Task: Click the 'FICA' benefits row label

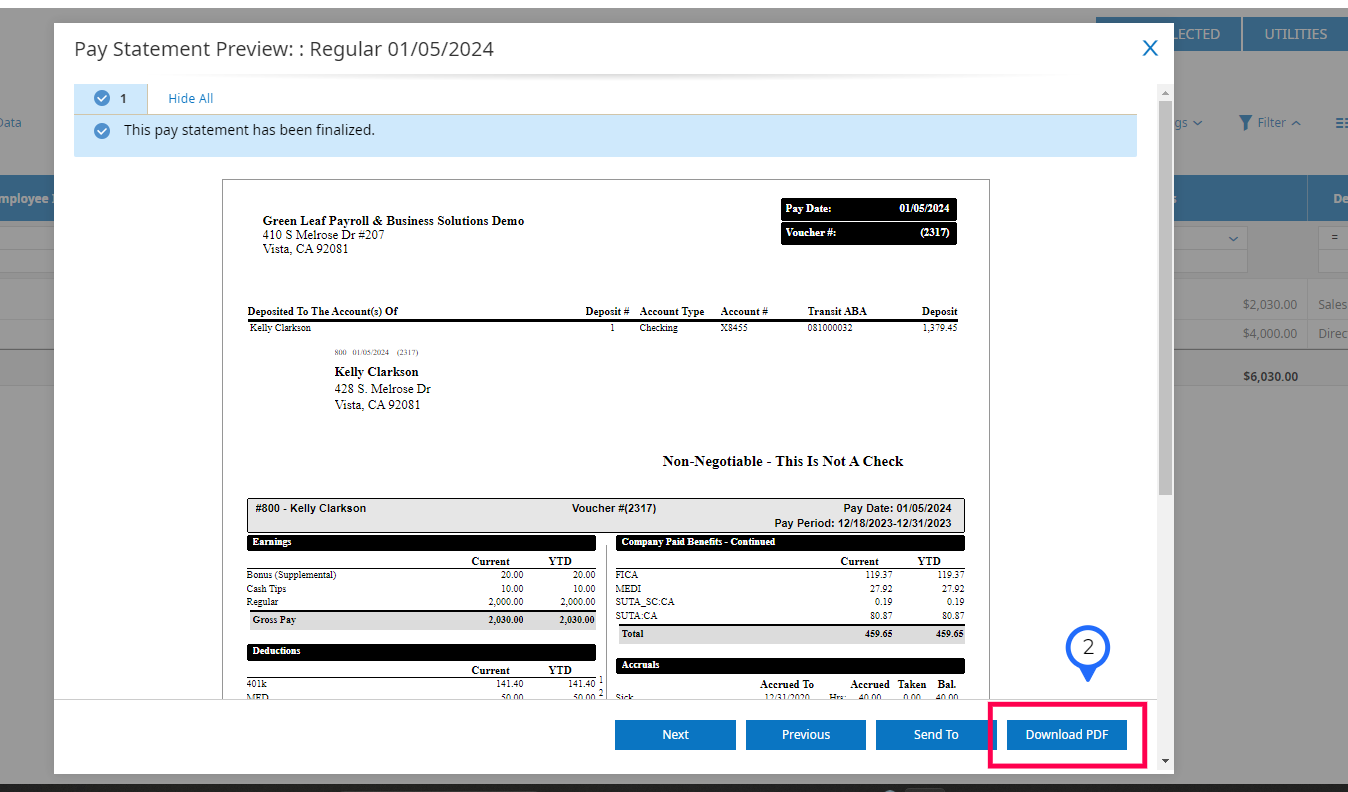Action: (627, 575)
